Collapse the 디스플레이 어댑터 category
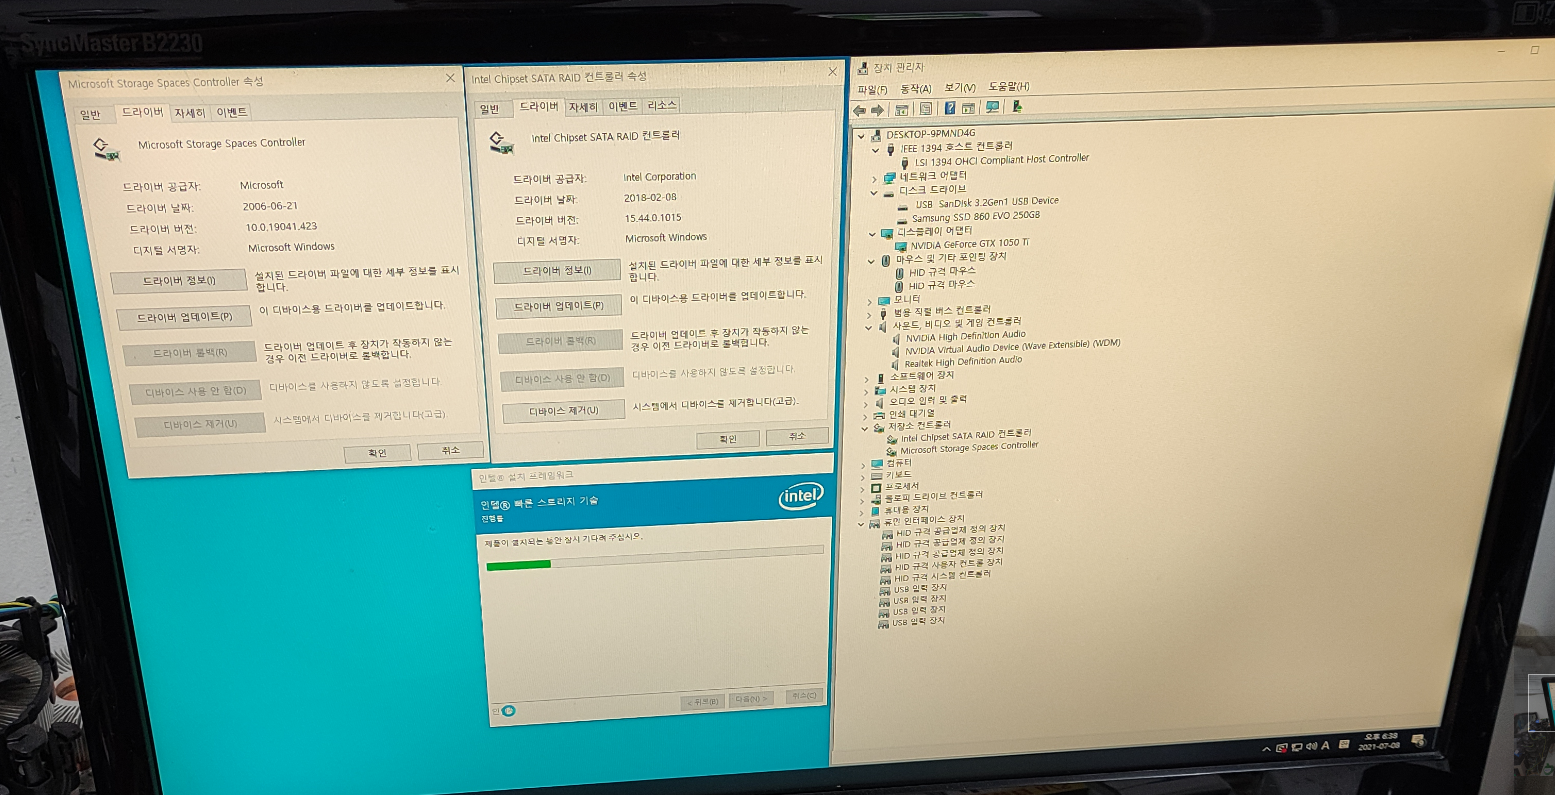Image resolution: width=1555 pixels, height=795 pixels. click(x=872, y=234)
